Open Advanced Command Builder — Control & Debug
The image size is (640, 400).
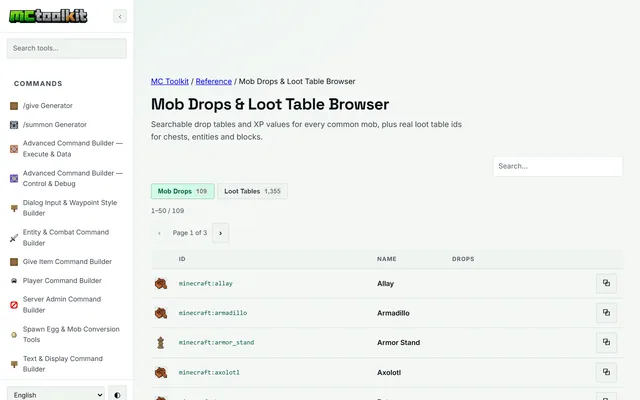tap(73, 178)
